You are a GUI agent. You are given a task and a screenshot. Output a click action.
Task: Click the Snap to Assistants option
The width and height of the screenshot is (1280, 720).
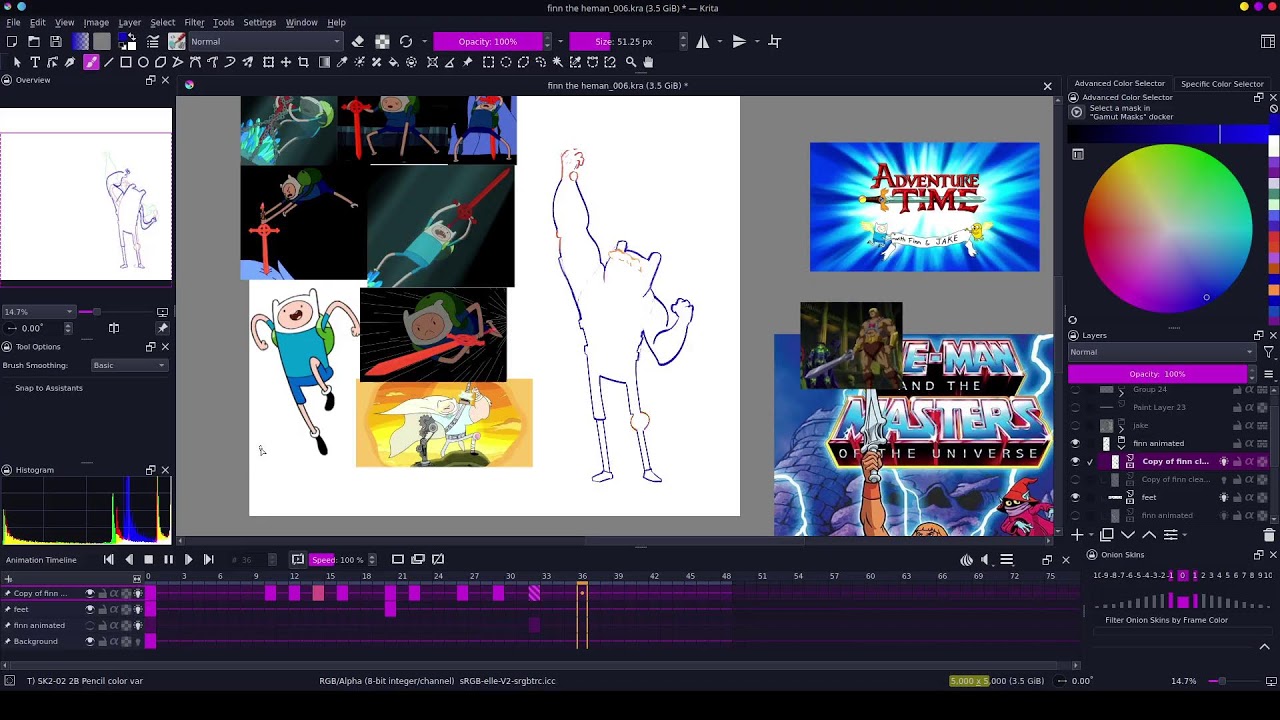tap(49, 388)
